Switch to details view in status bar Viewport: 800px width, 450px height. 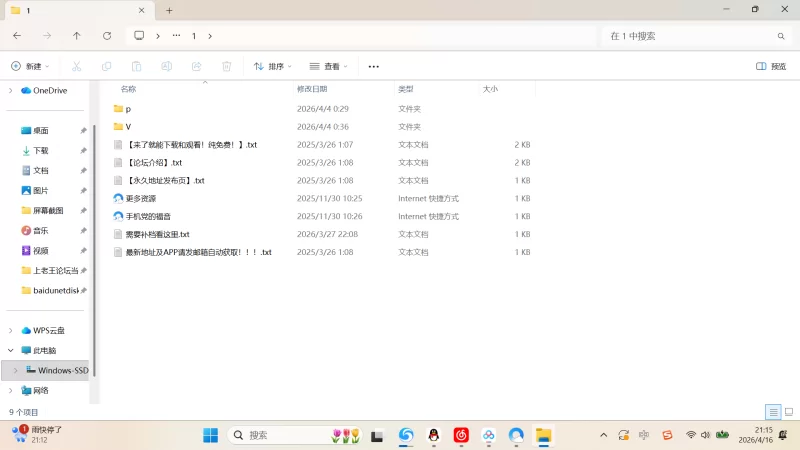pyautogui.click(x=773, y=412)
